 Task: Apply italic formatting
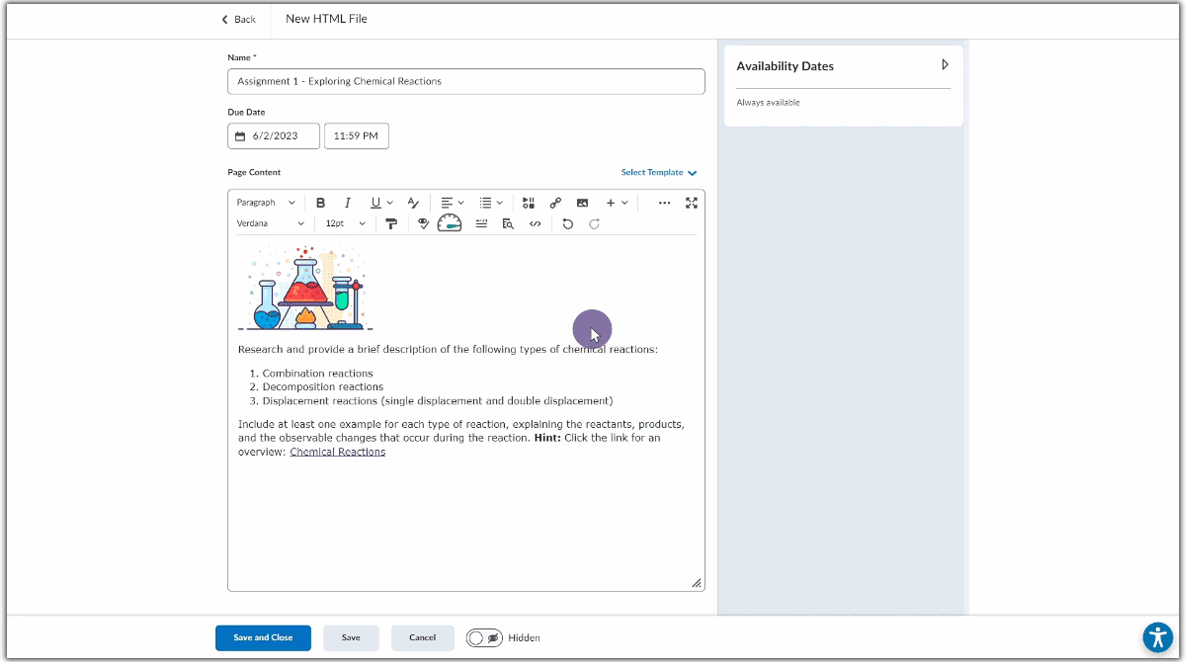[347, 203]
